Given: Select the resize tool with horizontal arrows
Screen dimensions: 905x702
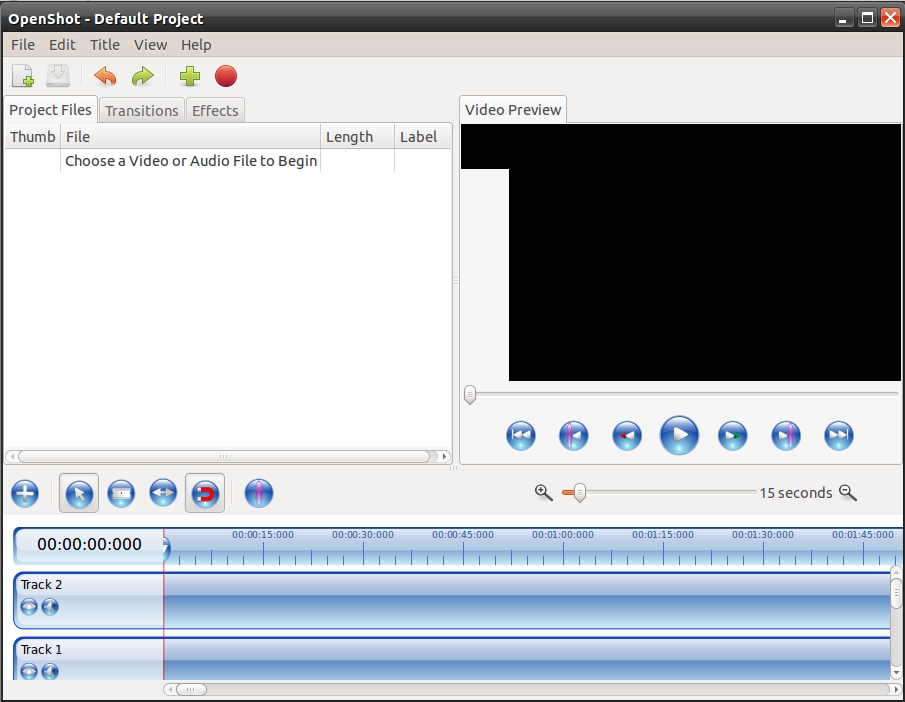Looking at the screenshot, I should tap(163, 494).
